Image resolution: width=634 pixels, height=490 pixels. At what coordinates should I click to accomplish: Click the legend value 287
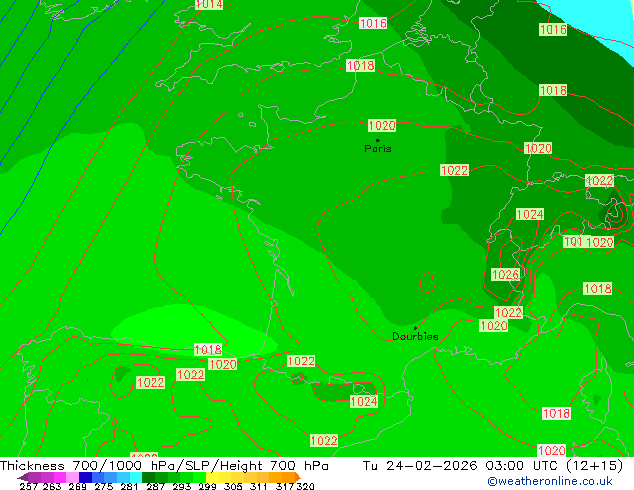pos(155,486)
